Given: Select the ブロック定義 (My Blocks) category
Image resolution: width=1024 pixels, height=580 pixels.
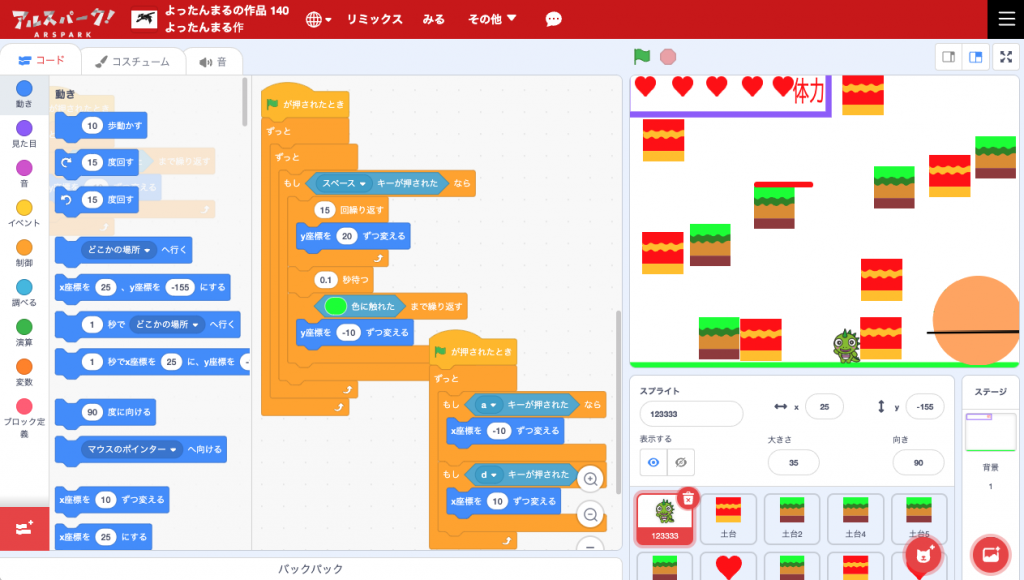Looking at the screenshot, I should (24, 418).
